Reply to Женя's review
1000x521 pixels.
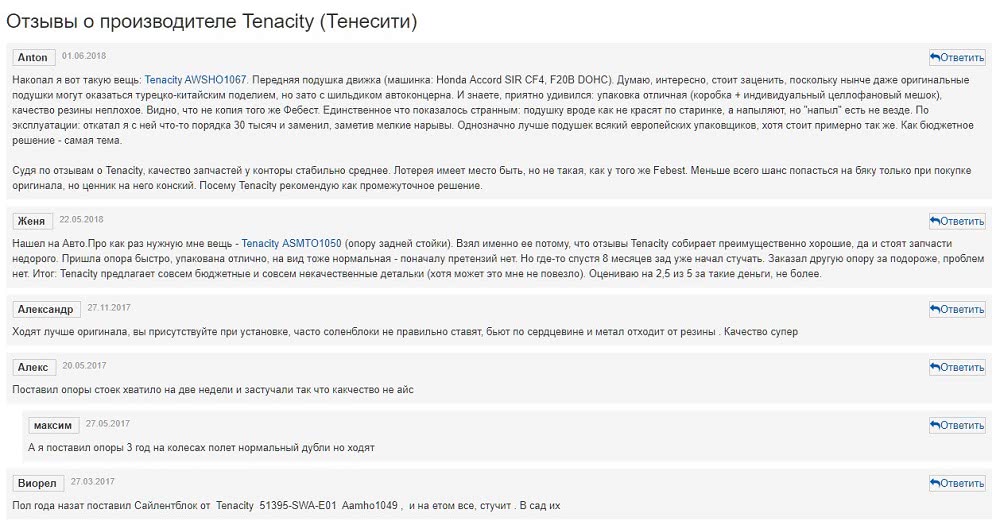pyautogui.click(x=957, y=221)
